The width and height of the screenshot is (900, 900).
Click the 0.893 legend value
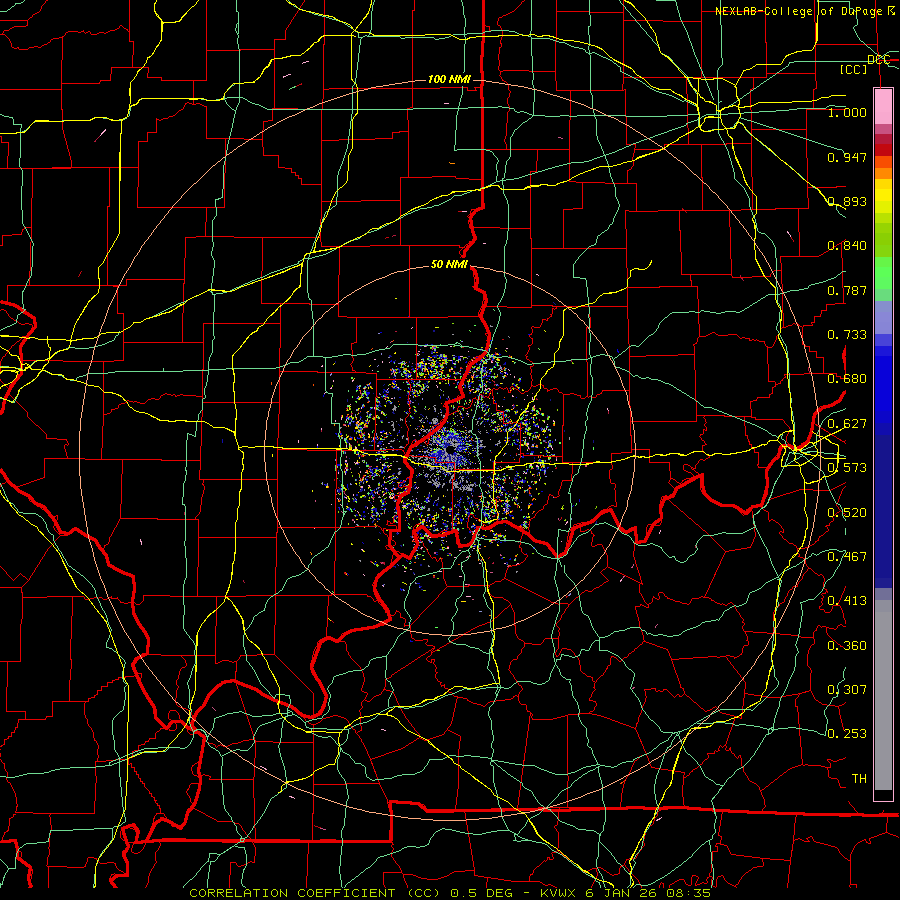tap(847, 201)
